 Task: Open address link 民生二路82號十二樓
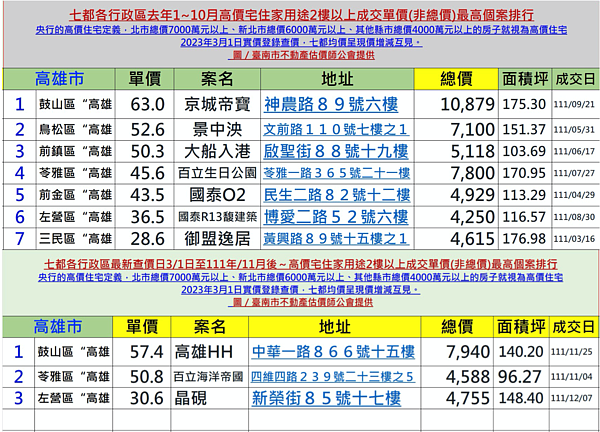(337, 195)
